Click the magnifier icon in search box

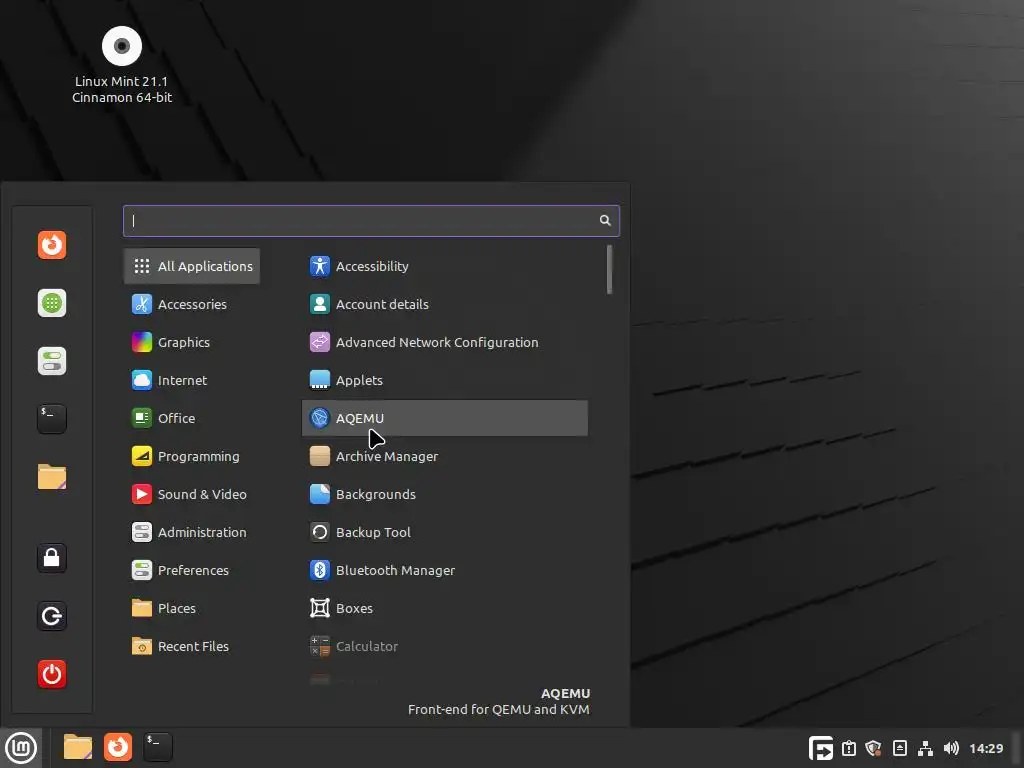[605, 221]
